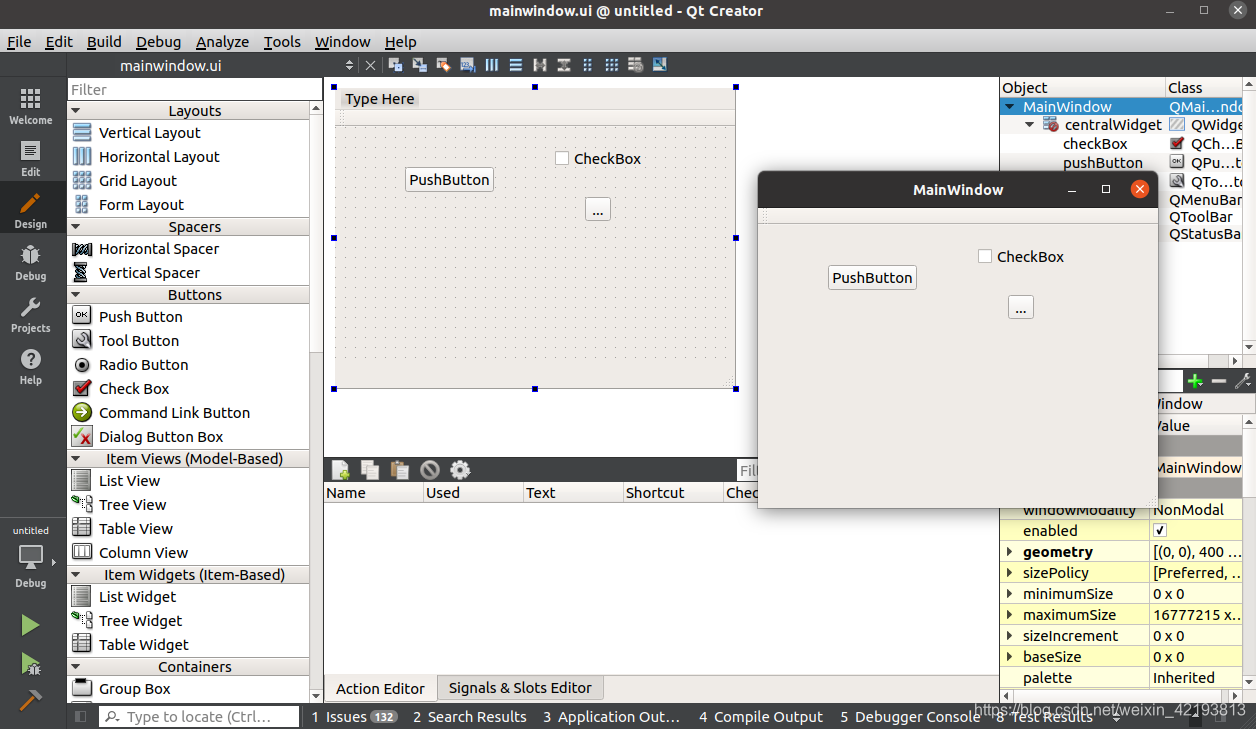Apply horizontal splitter layout toolbar icon
The image size is (1256, 729).
[539, 65]
